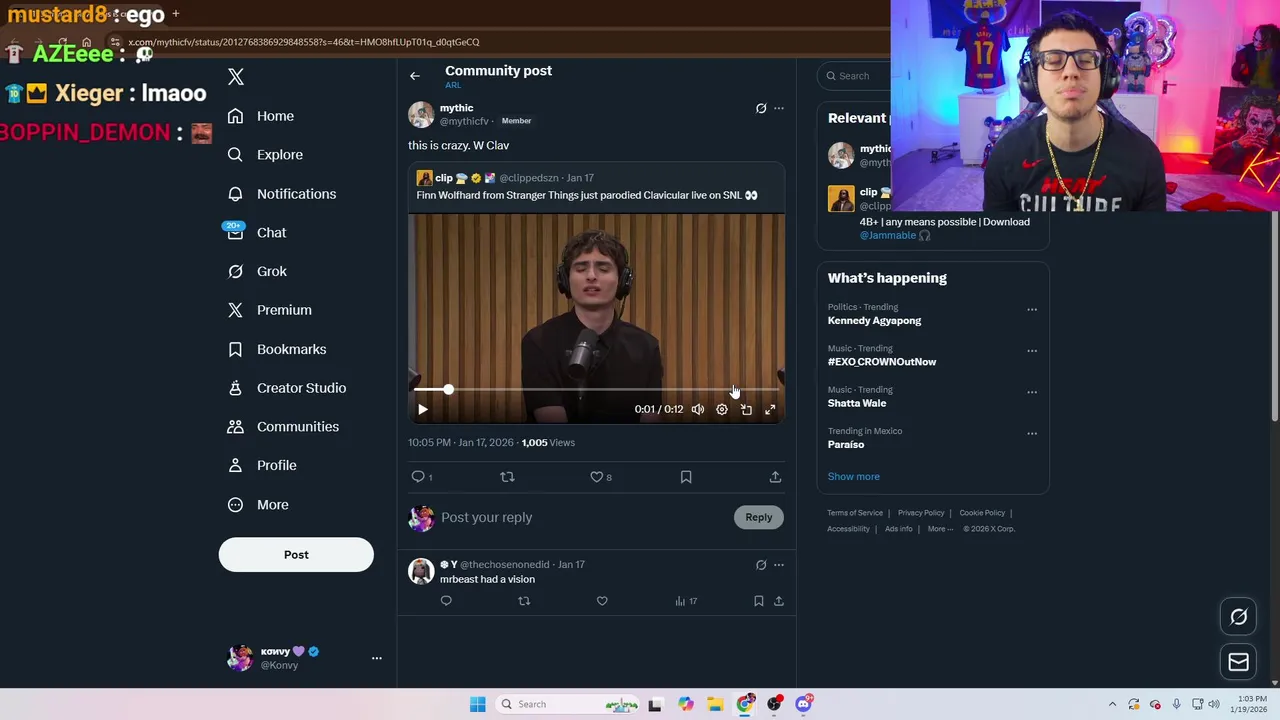
Task: Click the white Post button
Action: click(x=296, y=555)
